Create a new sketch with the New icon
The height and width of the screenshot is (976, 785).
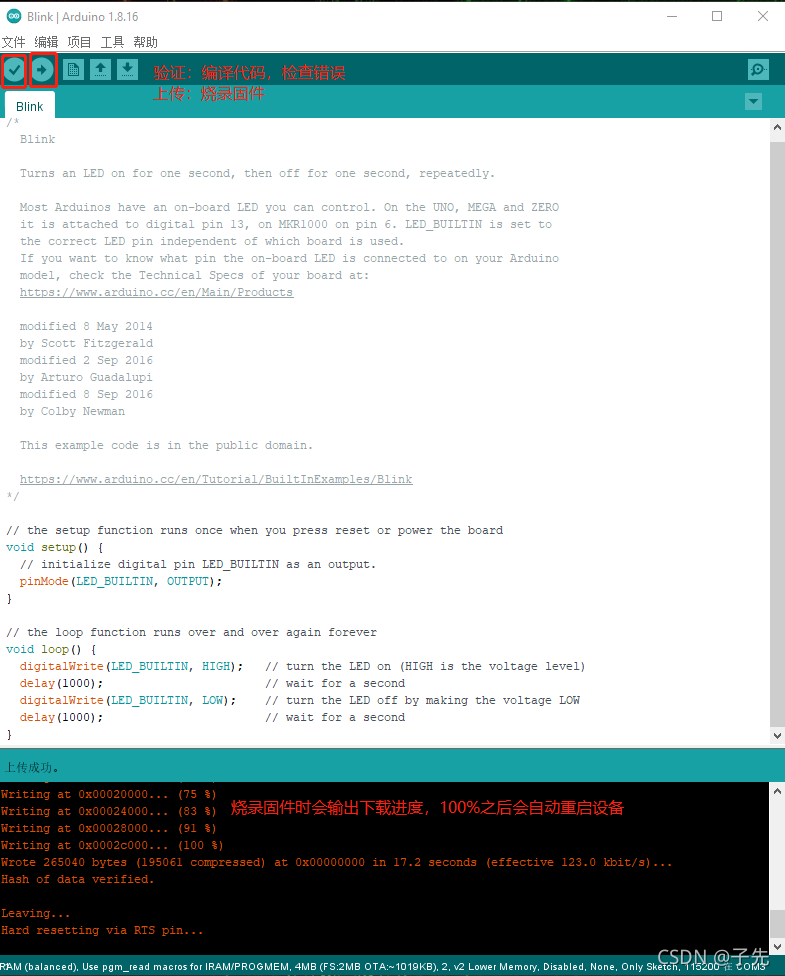click(x=73, y=70)
